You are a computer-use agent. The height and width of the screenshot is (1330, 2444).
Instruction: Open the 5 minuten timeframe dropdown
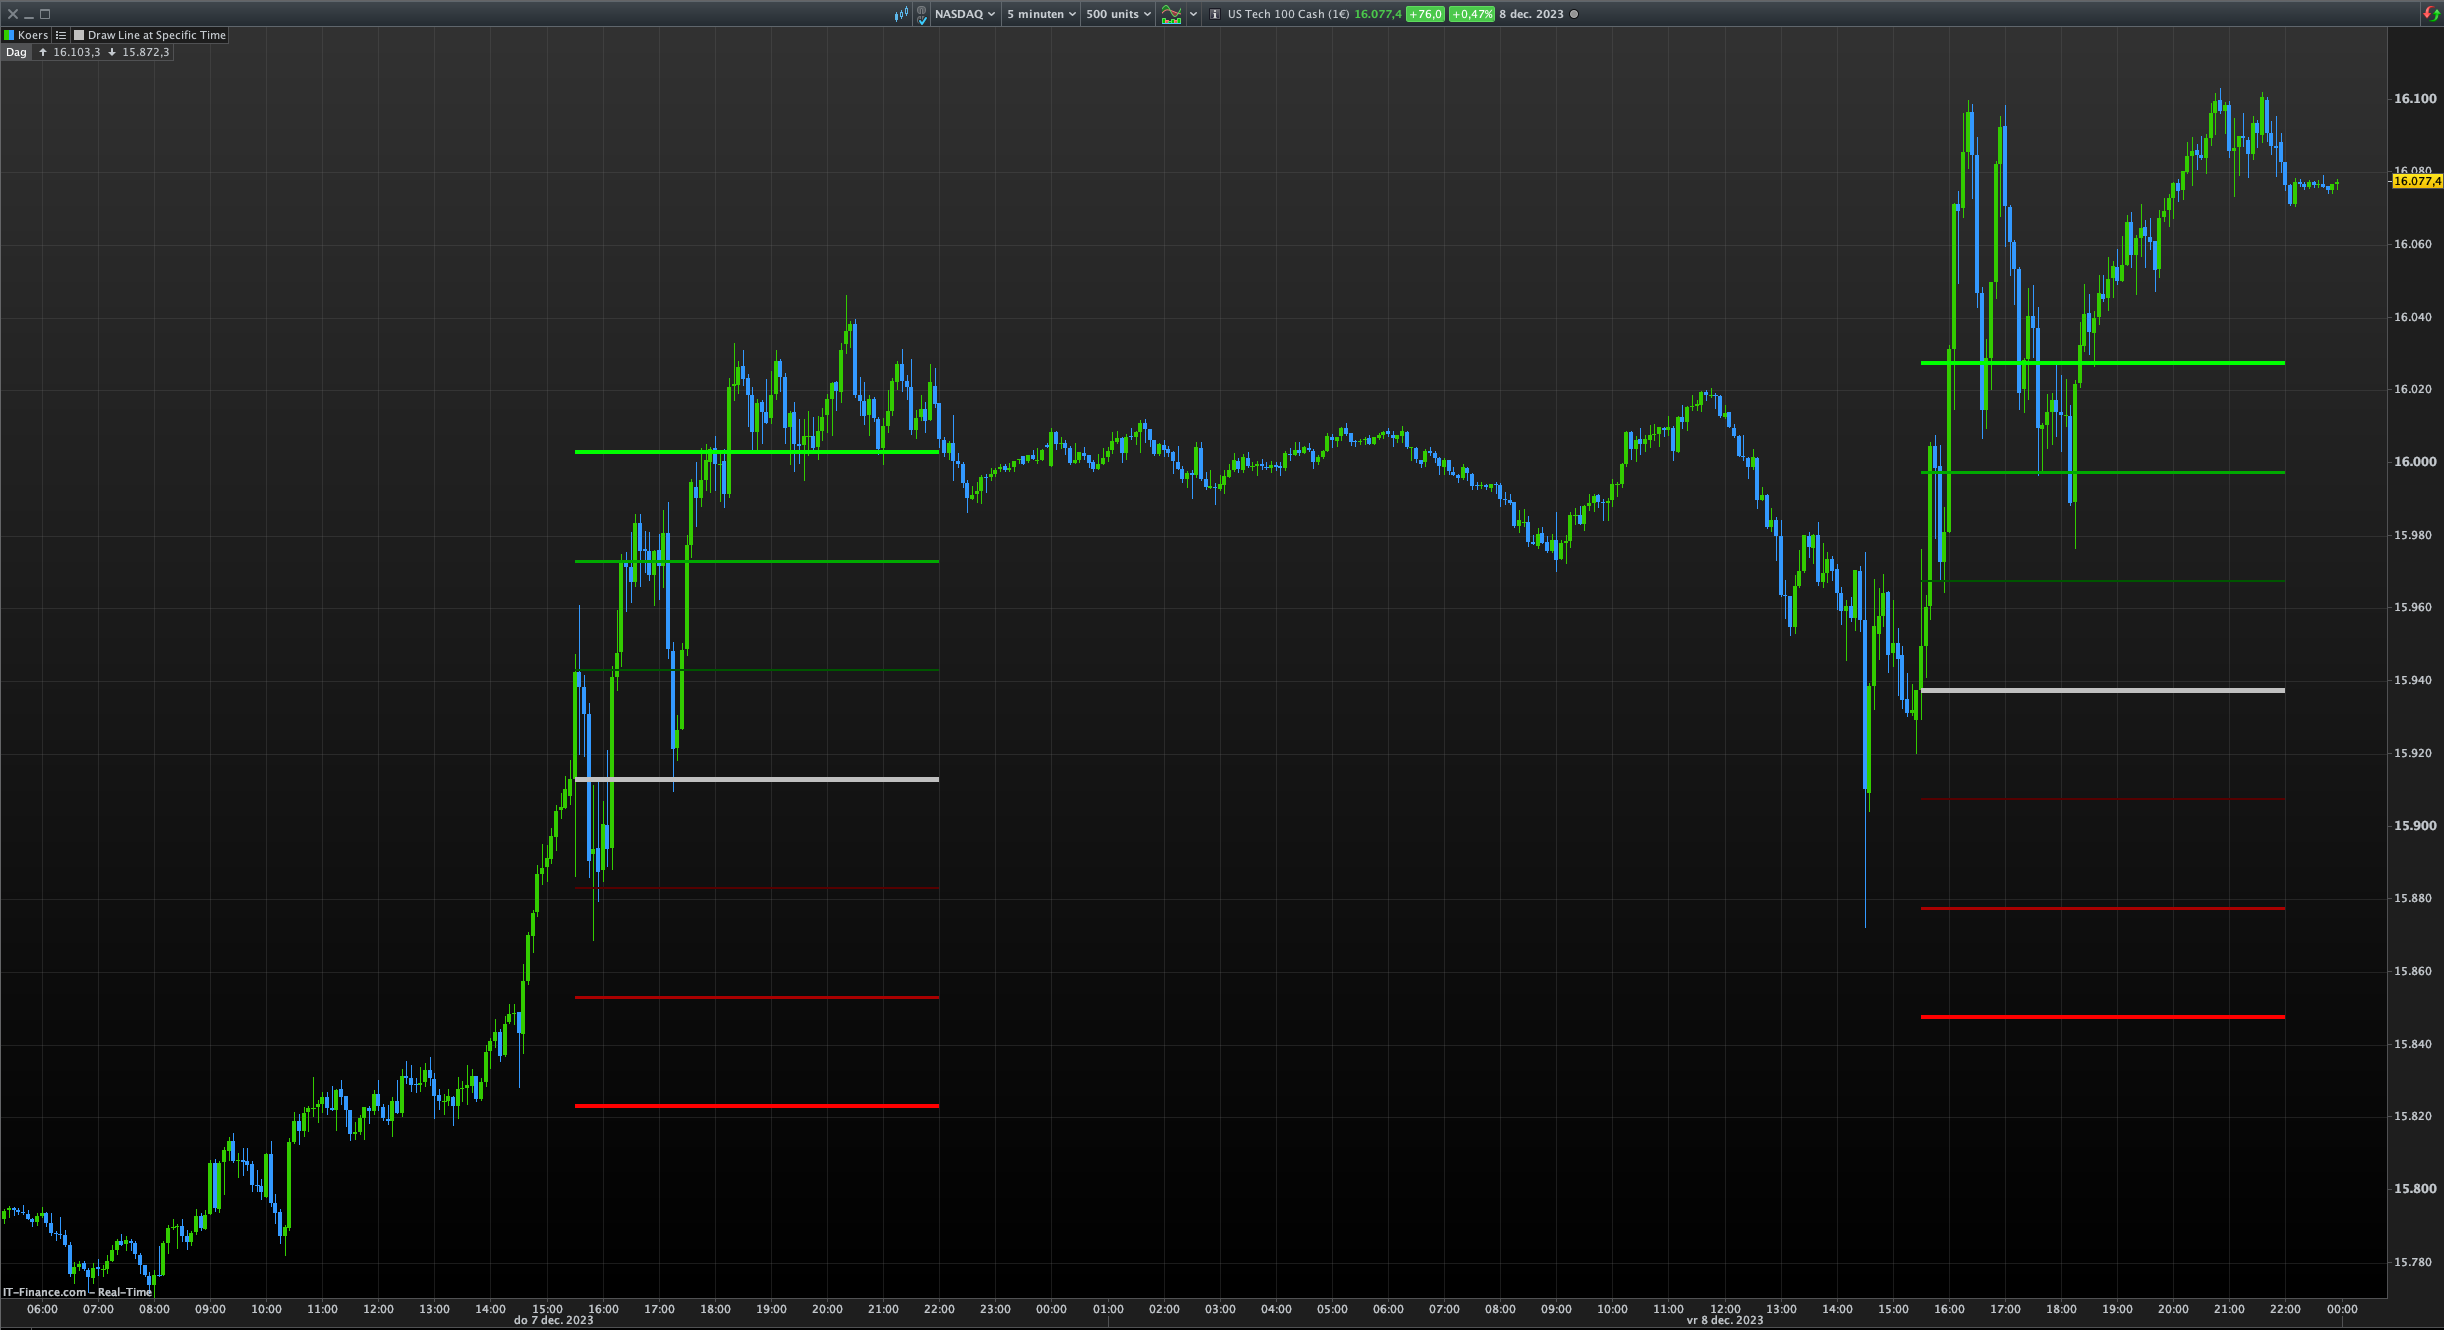click(x=1040, y=14)
